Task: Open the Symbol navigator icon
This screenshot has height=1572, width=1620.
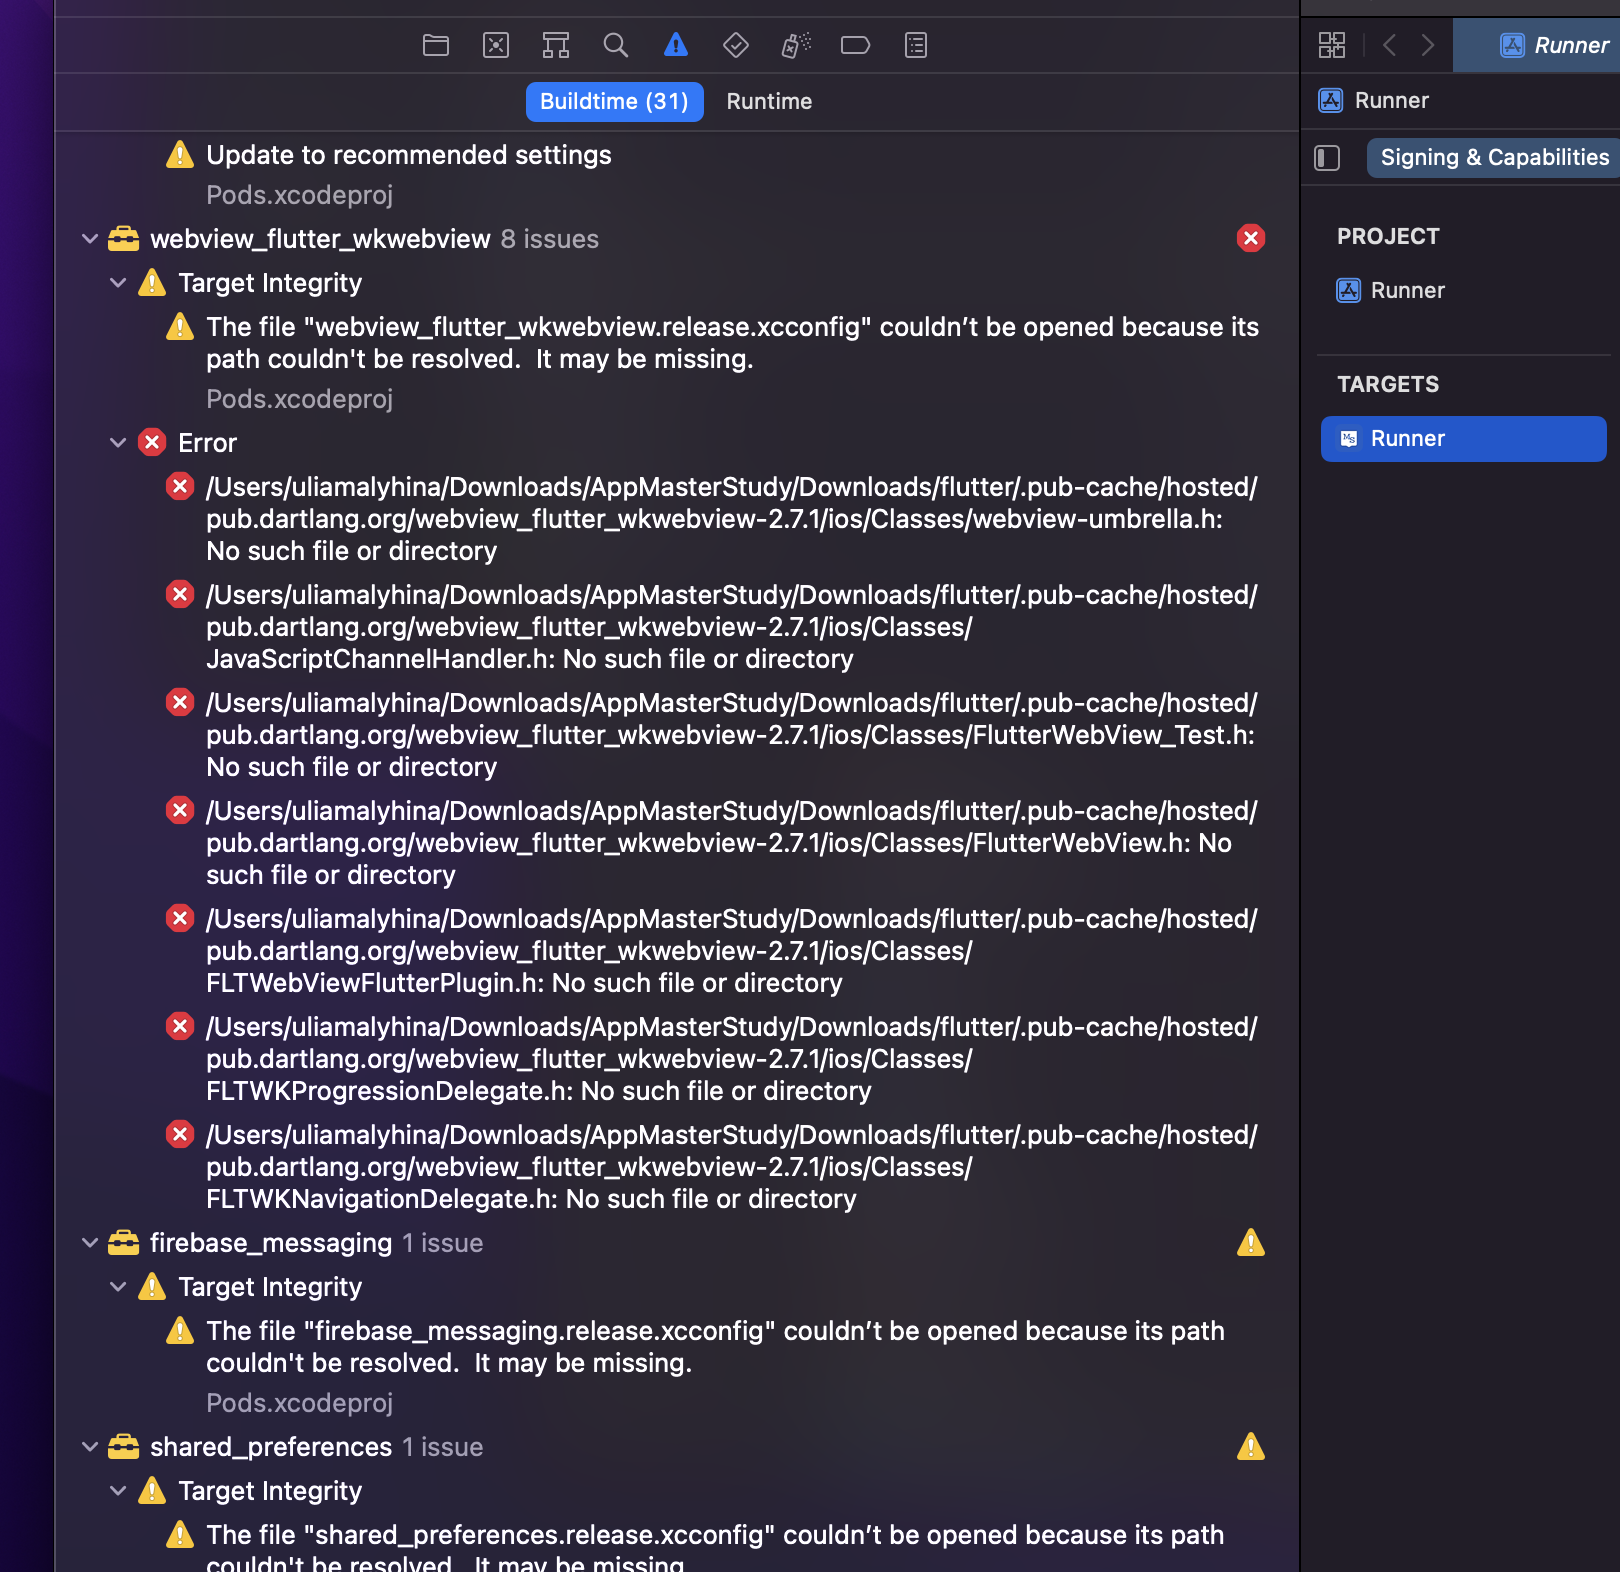Action: (x=556, y=45)
